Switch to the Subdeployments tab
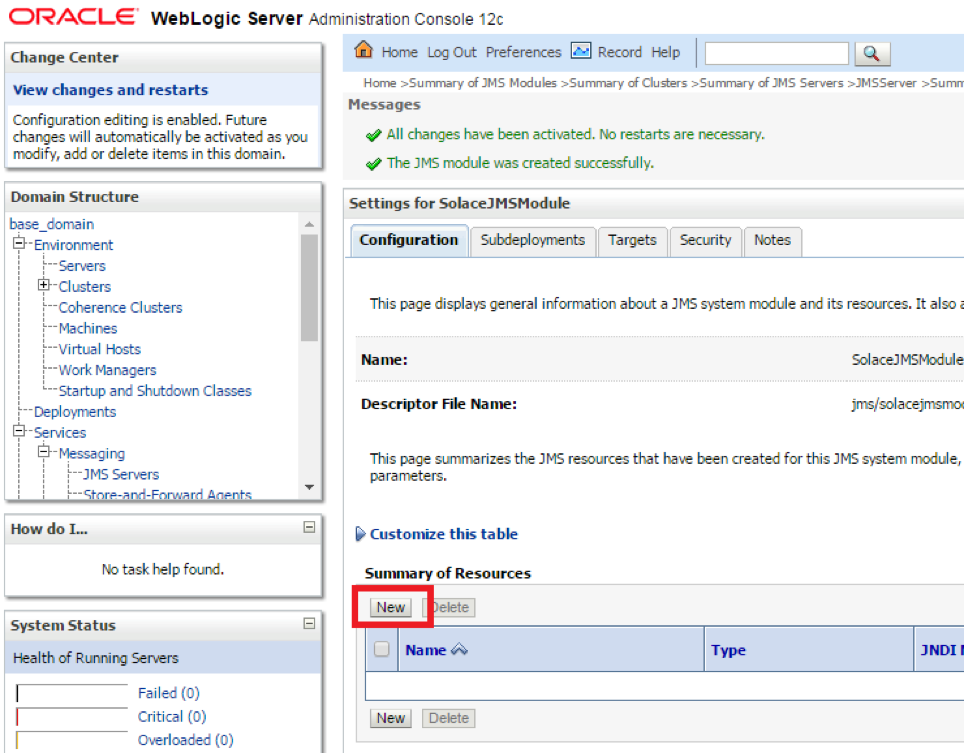This screenshot has width=964, height=753. (x=532, y=240)
